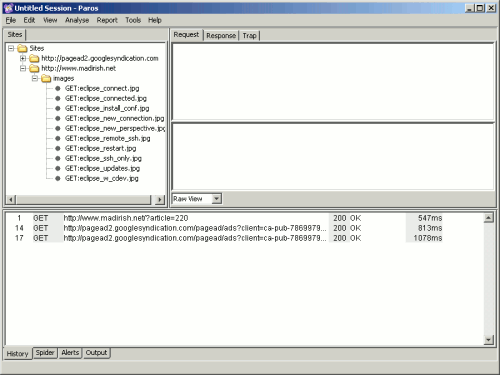
Task: Select GET:eclipse_remote_ssh.jpg entry
Action: click(x=107, y=138)
